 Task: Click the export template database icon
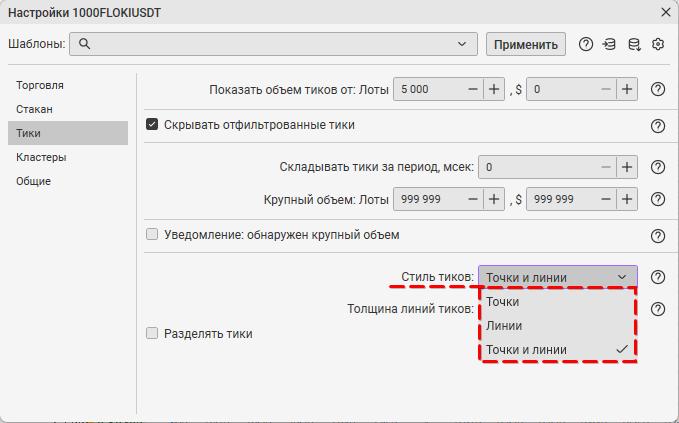(x=633, y=44)
